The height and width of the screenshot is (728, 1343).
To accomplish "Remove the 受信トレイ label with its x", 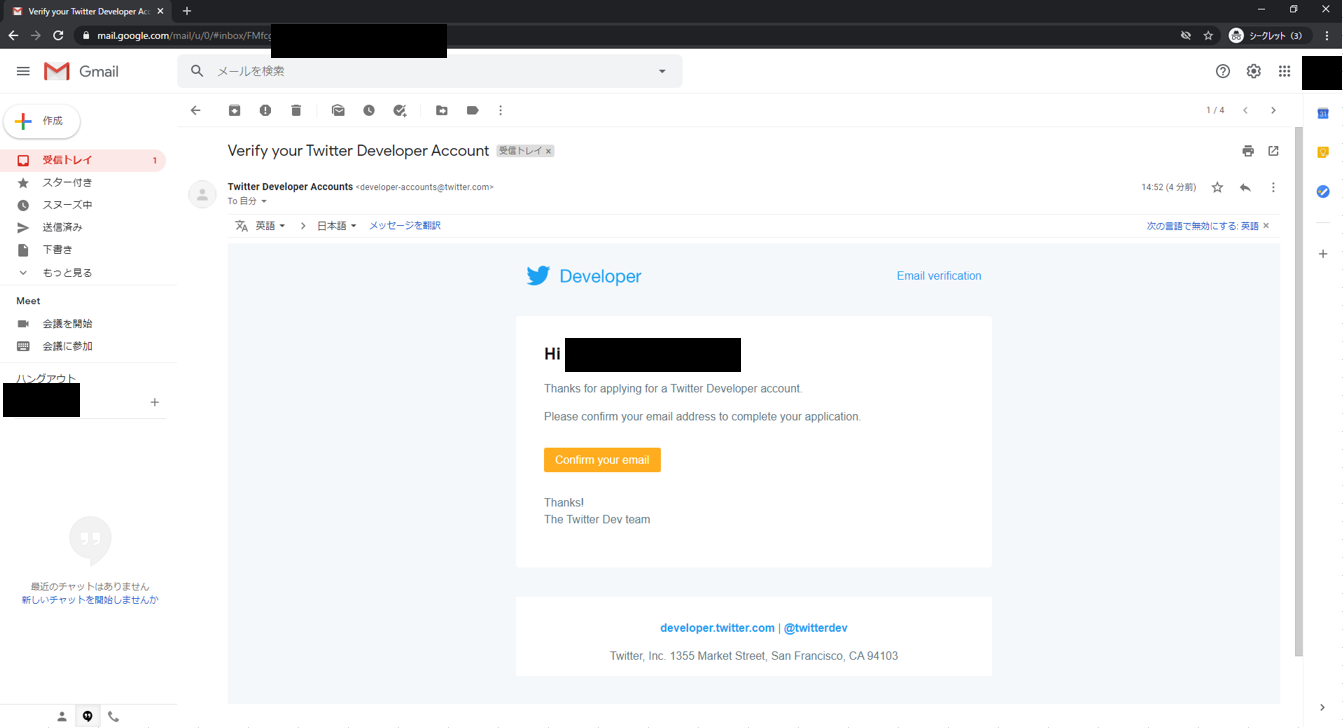I will click(x=548, y=151).
